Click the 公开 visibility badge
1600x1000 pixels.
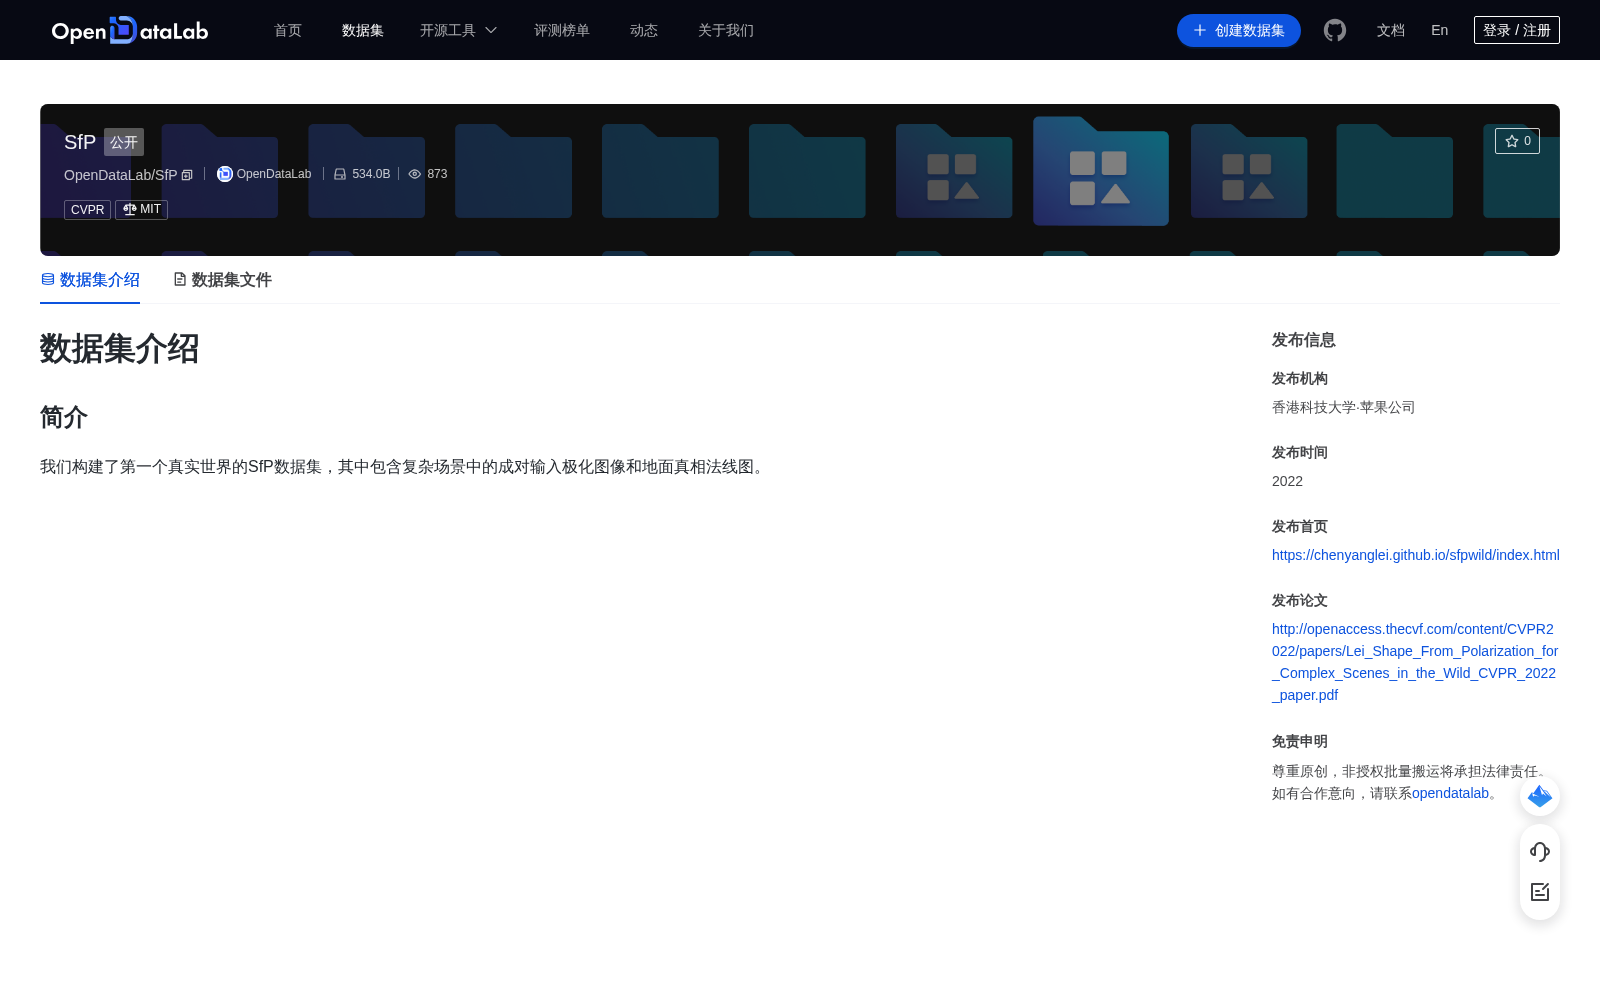click(124, 142)
